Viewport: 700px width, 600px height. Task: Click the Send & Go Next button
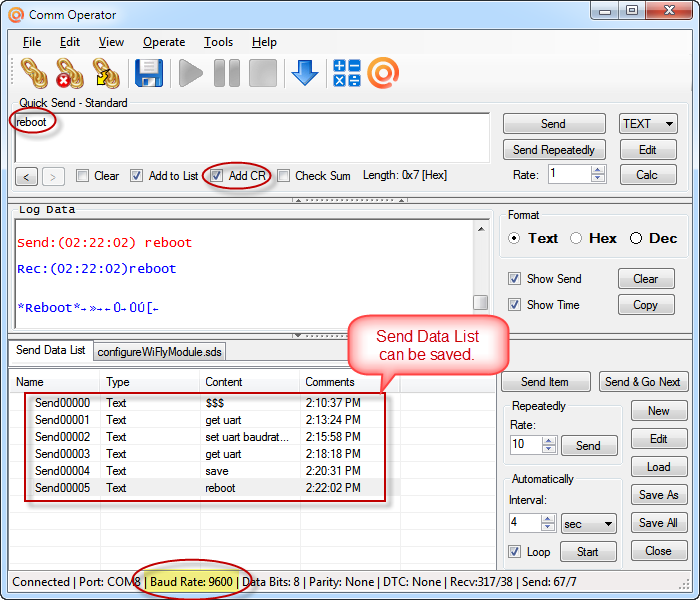tap(643, 382)
